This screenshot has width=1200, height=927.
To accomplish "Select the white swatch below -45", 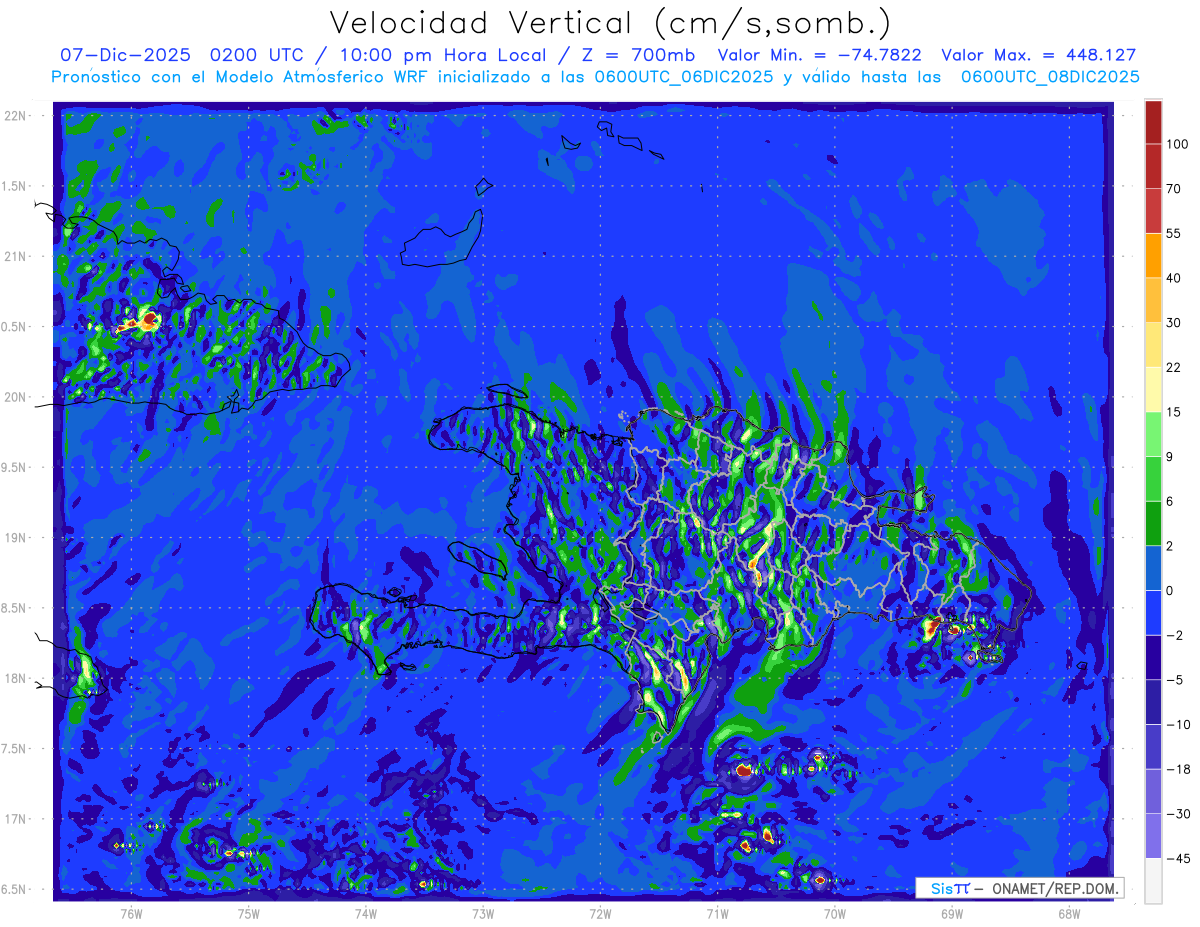I will click(1153, 880).
